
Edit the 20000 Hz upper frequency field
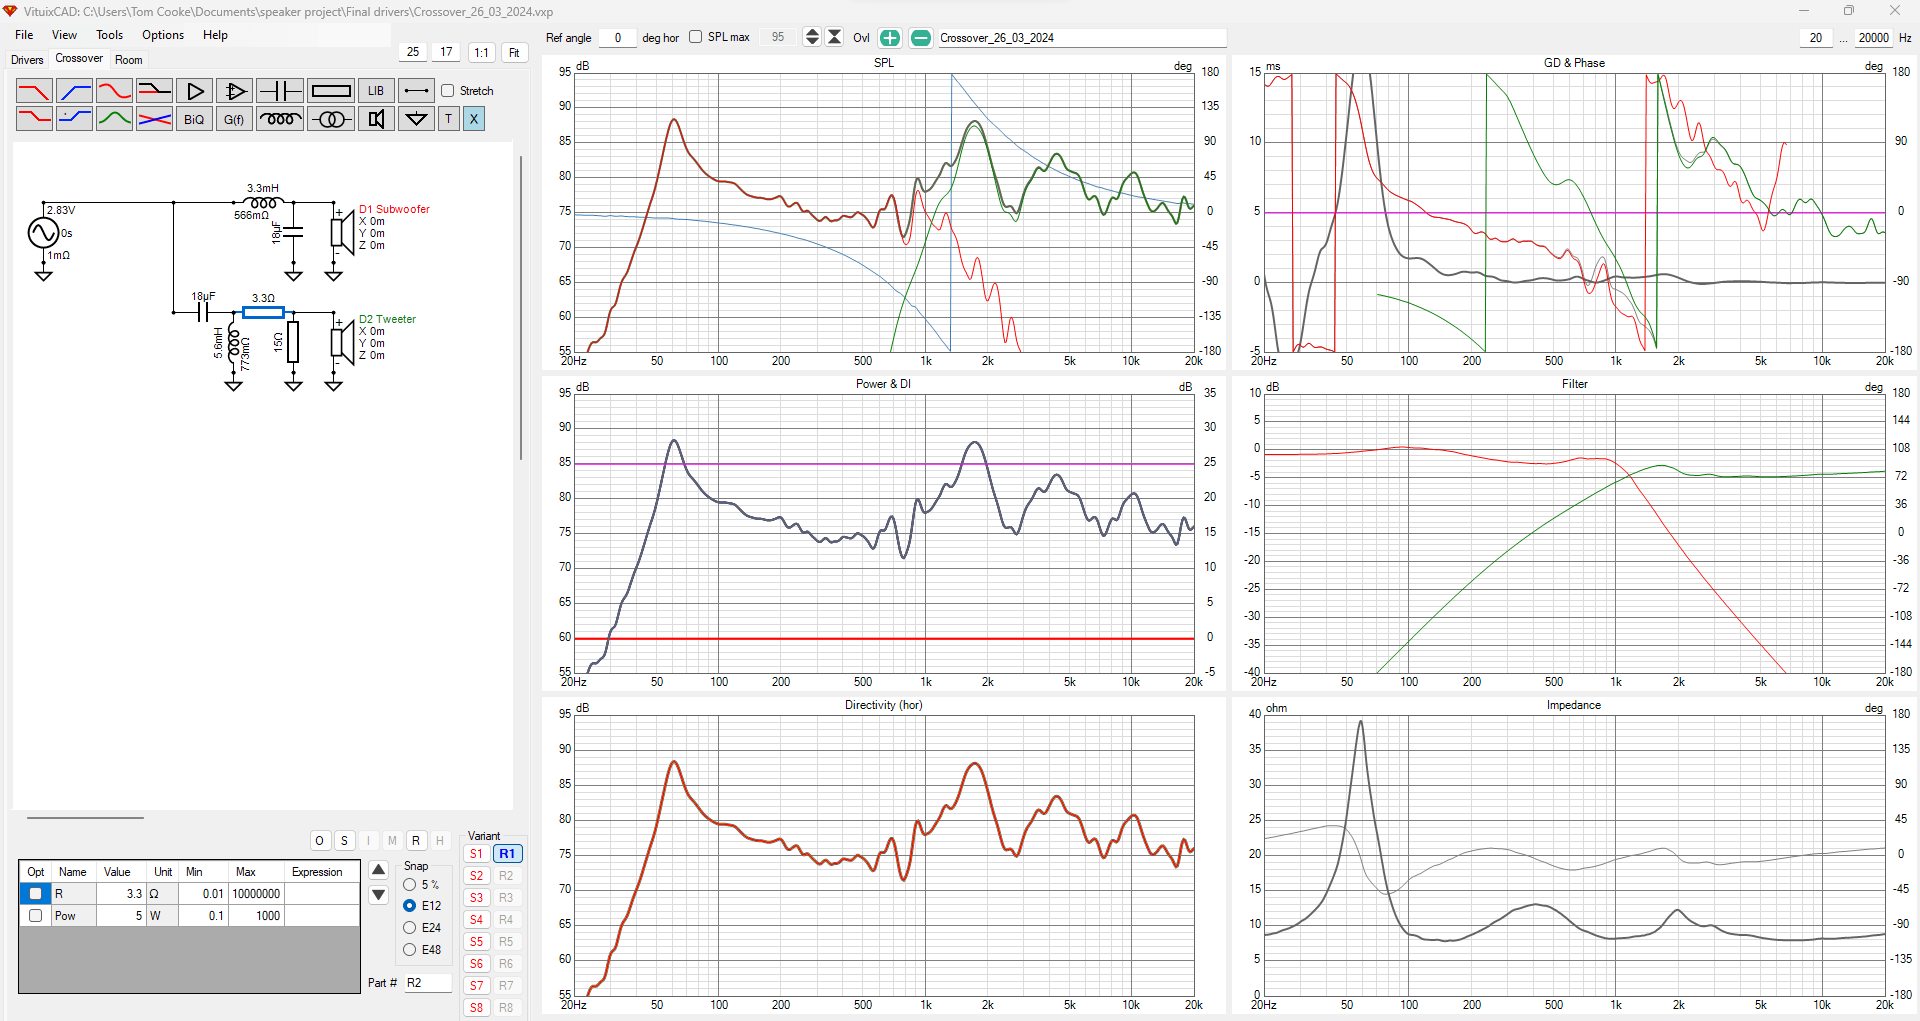(1873, 38)
